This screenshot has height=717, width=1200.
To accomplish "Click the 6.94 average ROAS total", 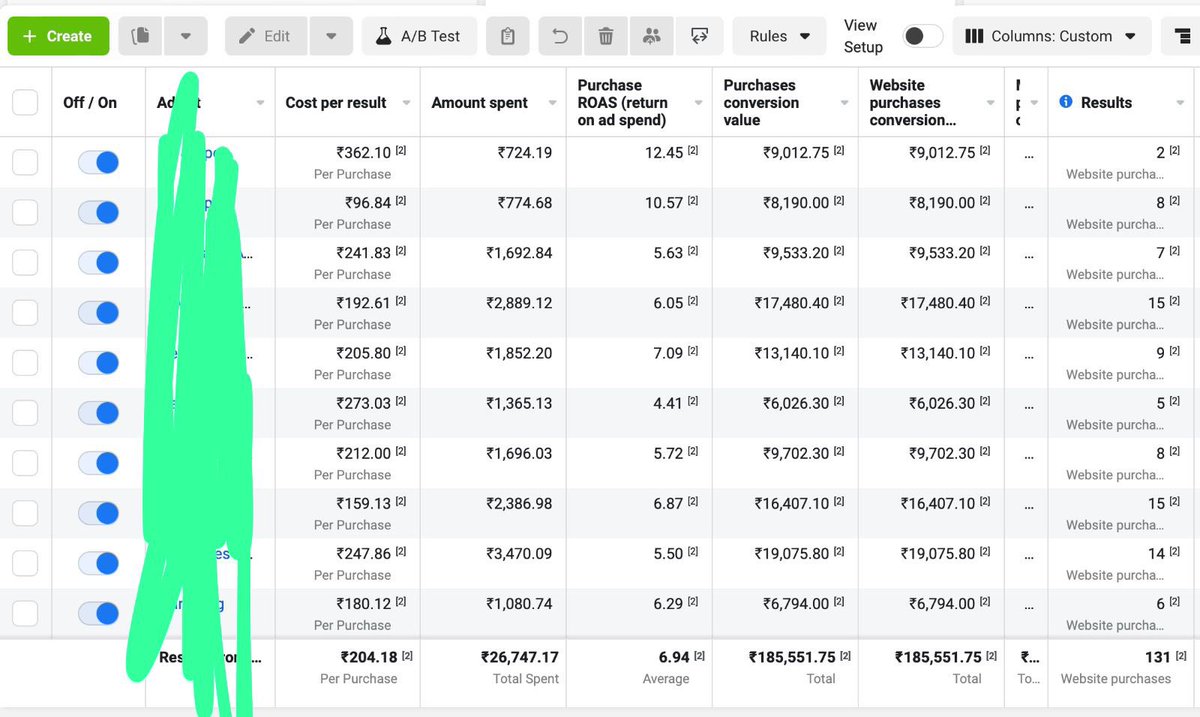I will point(673,657).
